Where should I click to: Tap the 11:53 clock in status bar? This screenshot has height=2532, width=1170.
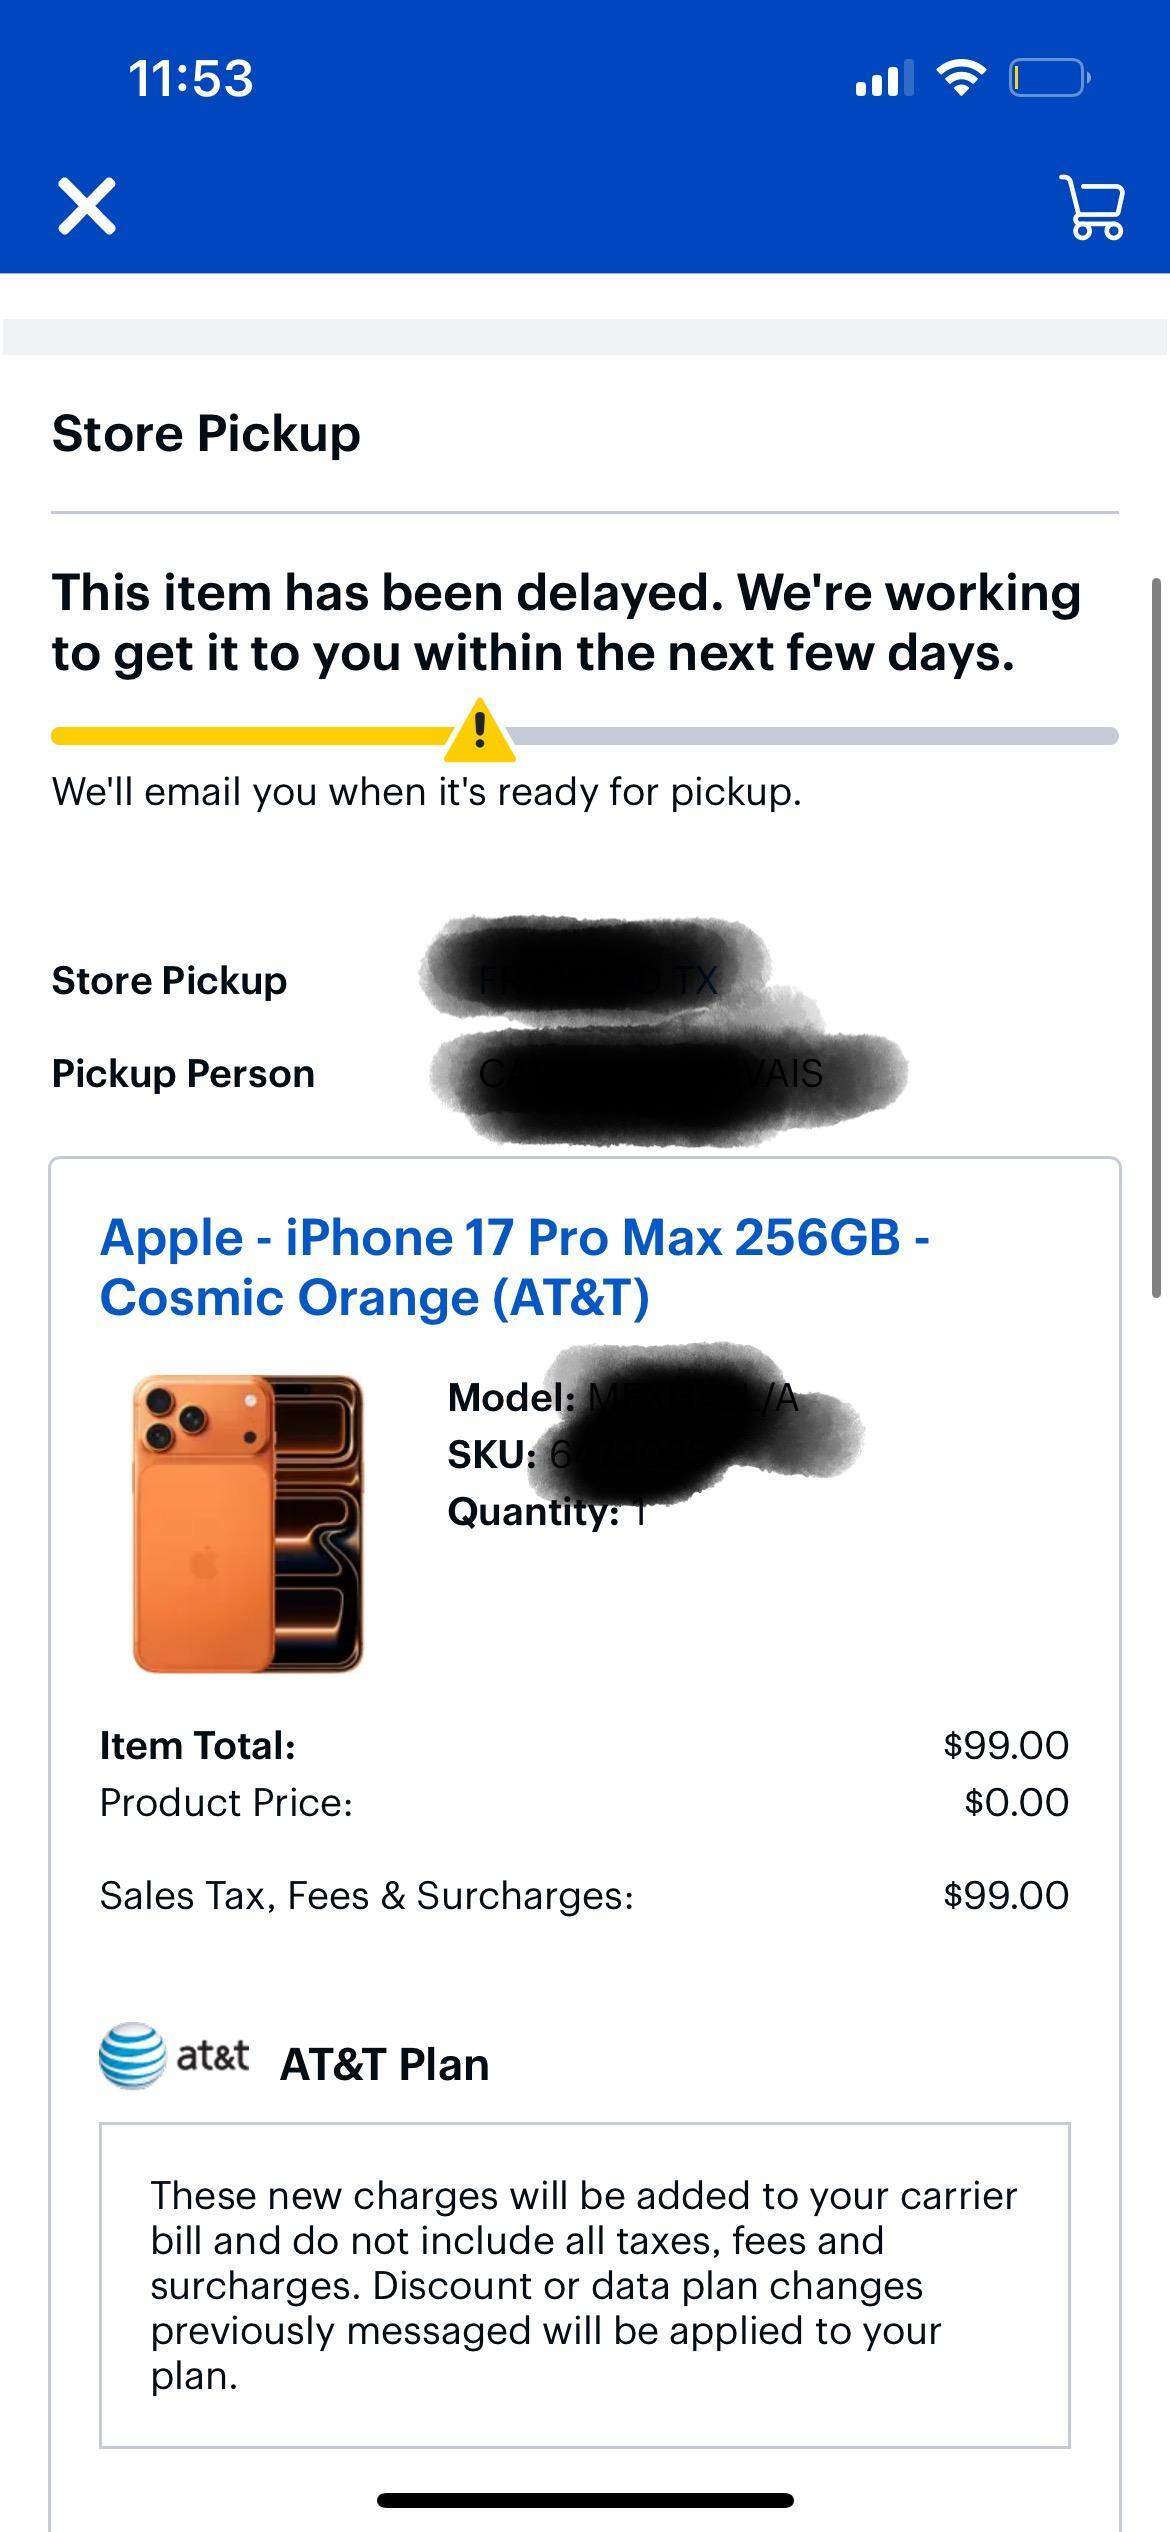(191, 78)
